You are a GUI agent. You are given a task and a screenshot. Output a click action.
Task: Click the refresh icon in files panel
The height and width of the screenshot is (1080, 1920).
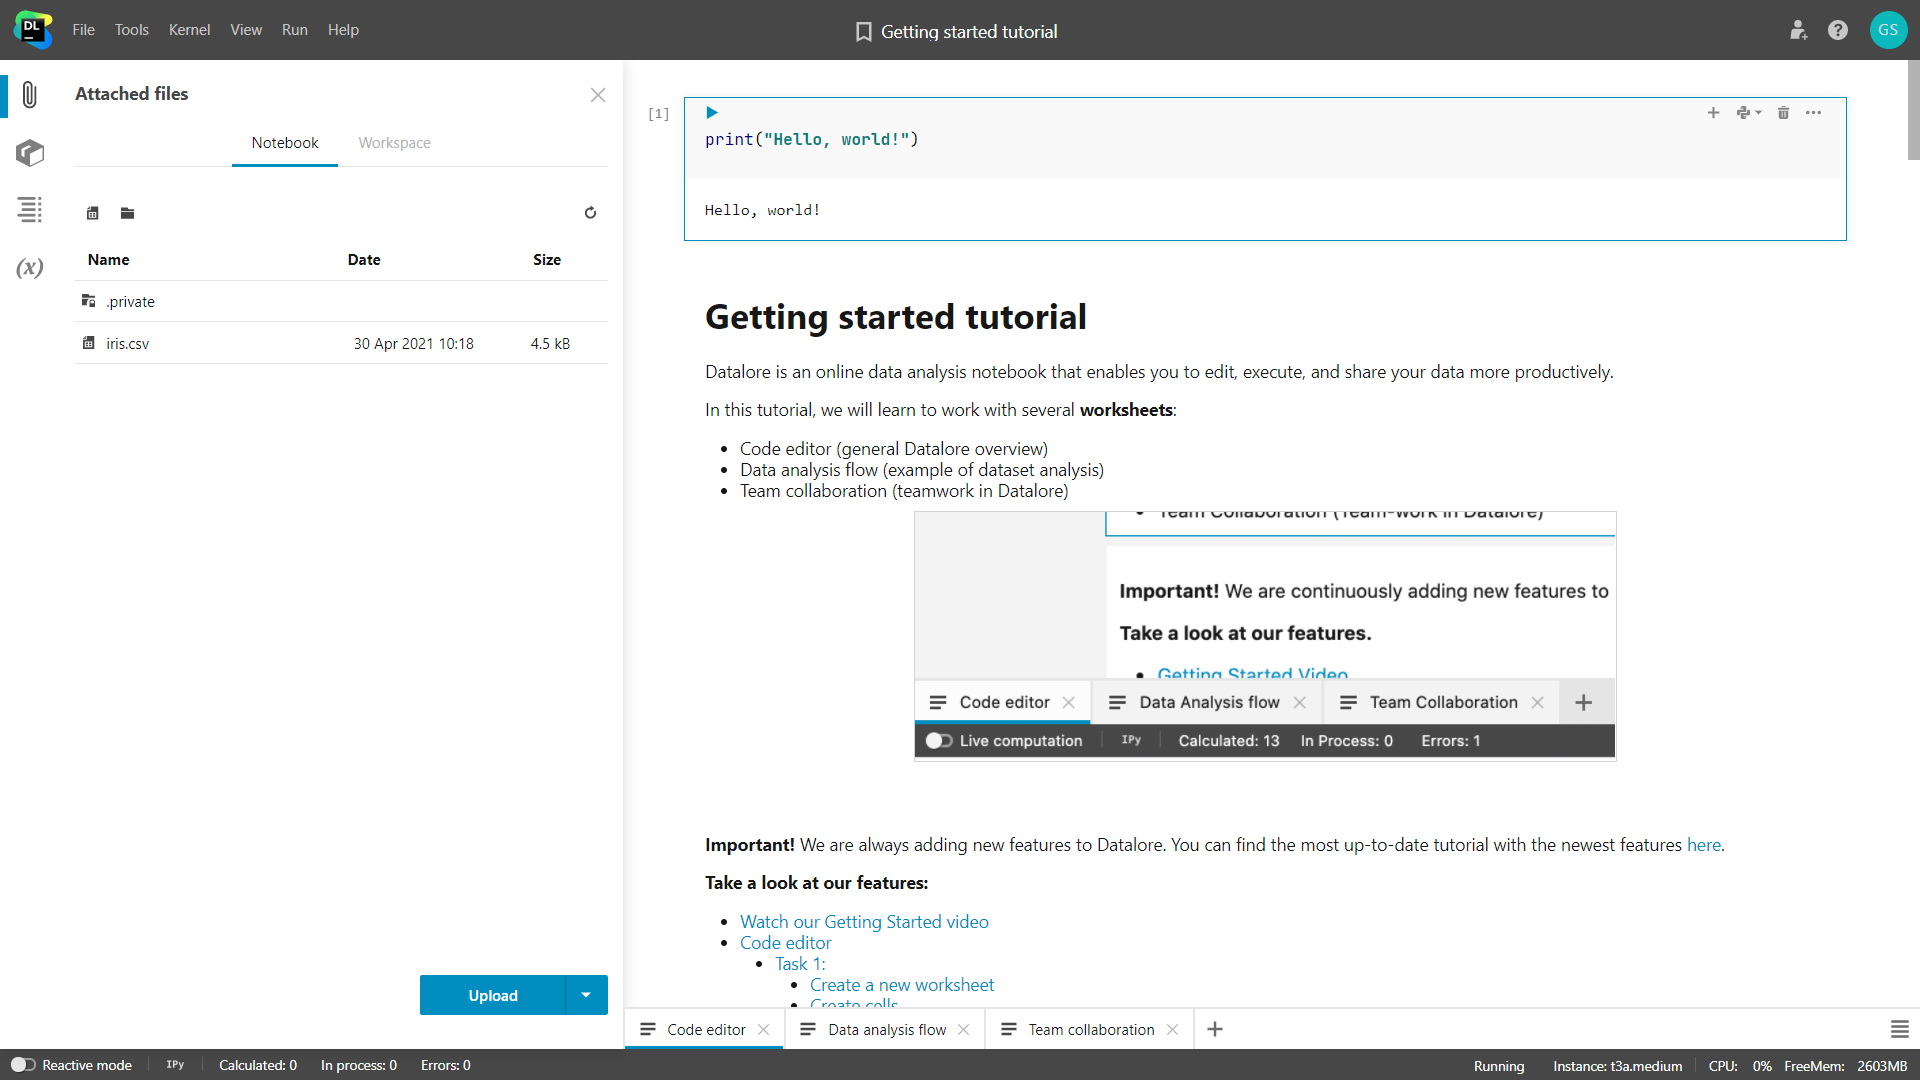click(x=589, y=212)
